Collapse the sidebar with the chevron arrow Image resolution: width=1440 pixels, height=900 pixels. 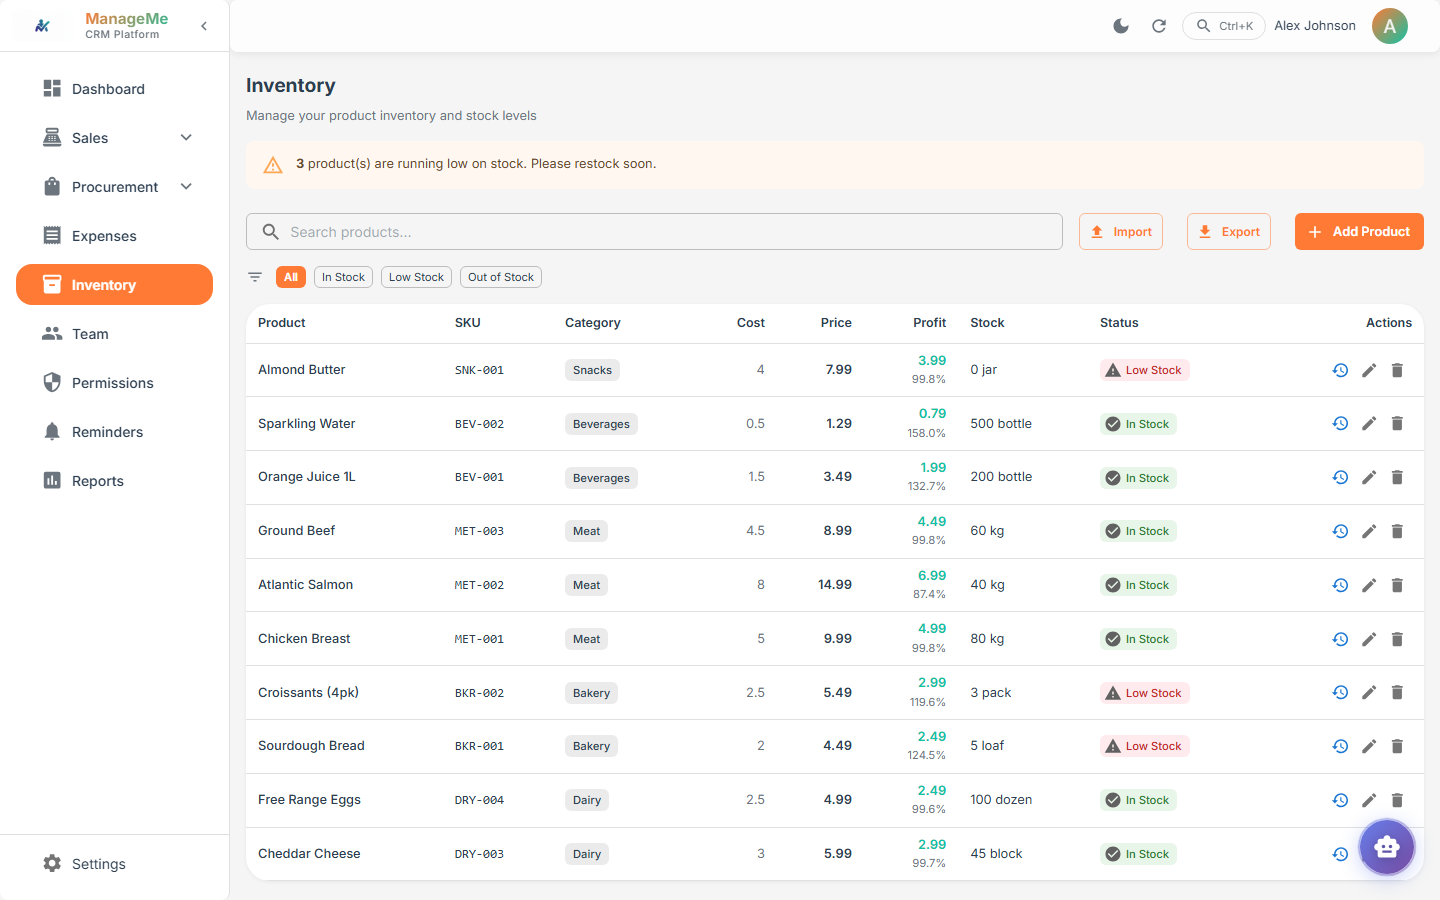[204, 26]
